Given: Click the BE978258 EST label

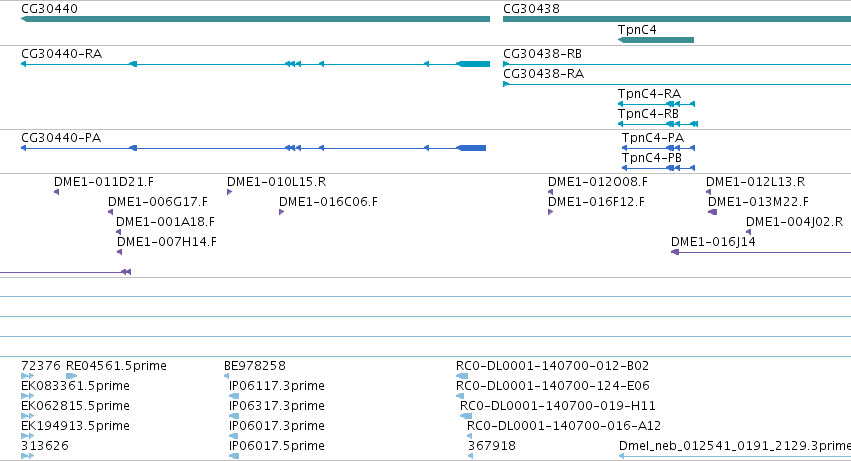Looking at the screenshot, I should 255,366.
